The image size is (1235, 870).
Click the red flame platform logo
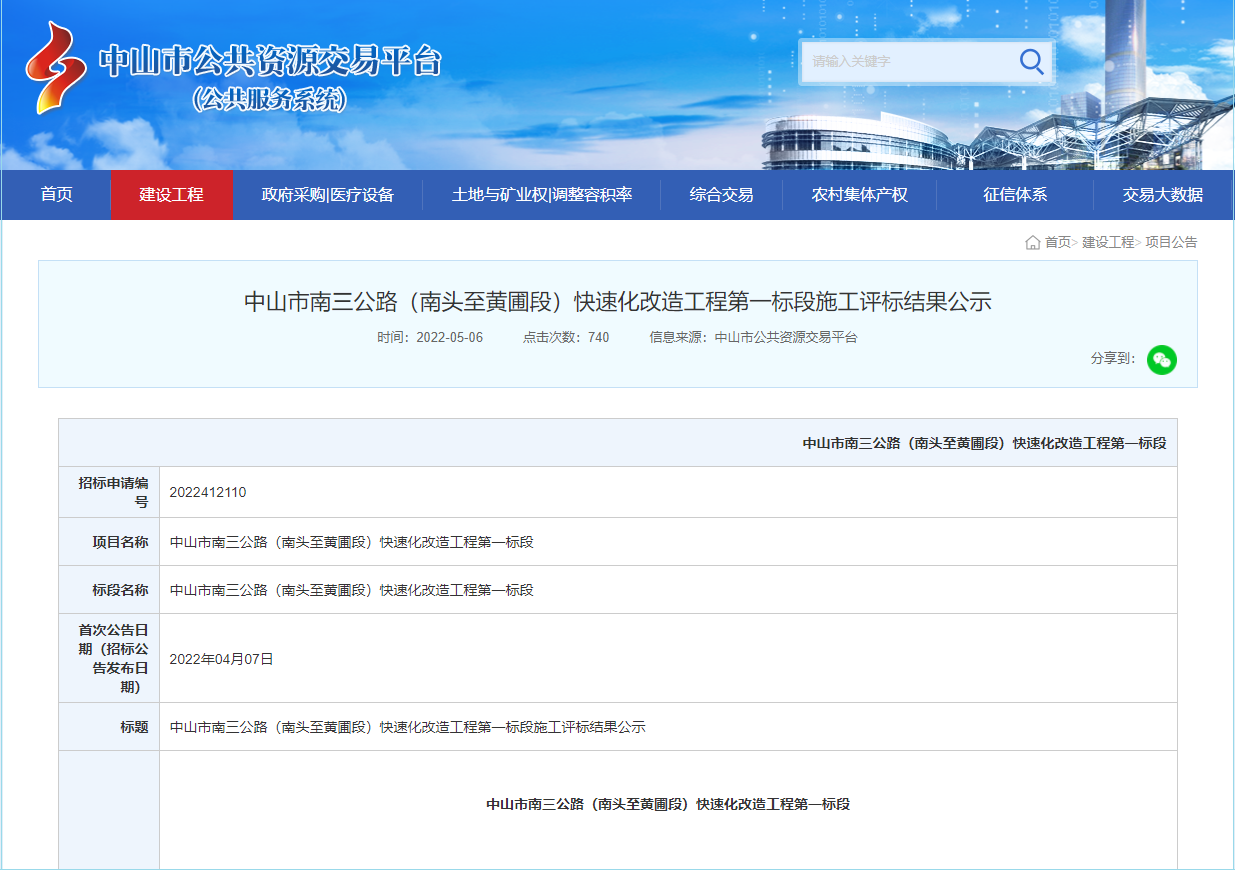[54, 67]
